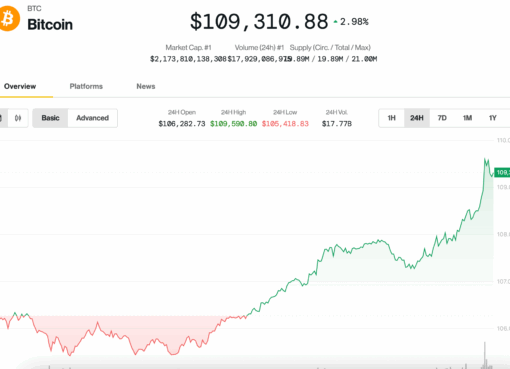The height and width of the screenshot is (369, 510).
Task: Click the Volume (24h) #1 label
Action: [259, 47]
